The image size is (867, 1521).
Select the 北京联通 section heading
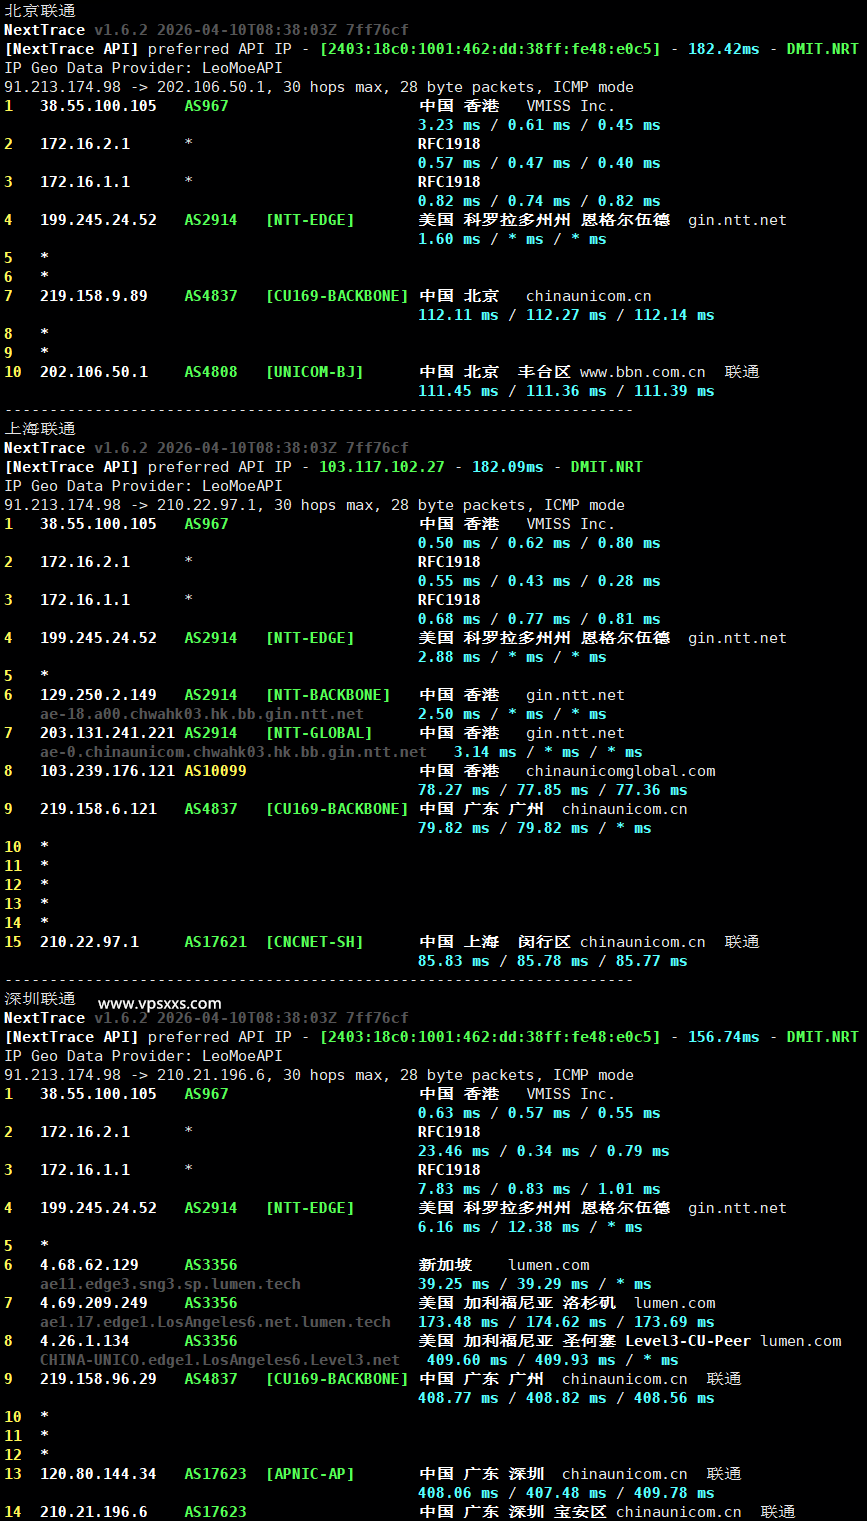click(x=40, y=11)
